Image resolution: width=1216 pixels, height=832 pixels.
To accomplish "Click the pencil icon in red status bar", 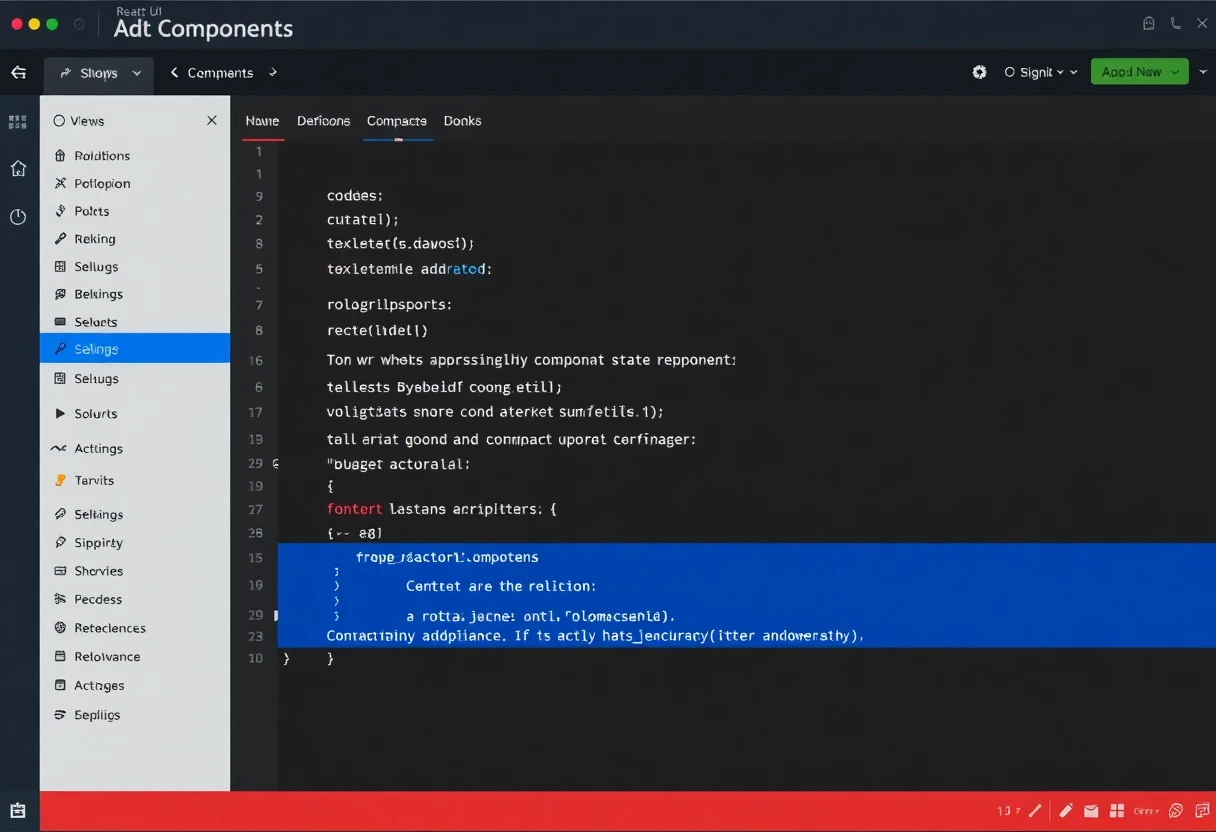I will point(1066,811).
